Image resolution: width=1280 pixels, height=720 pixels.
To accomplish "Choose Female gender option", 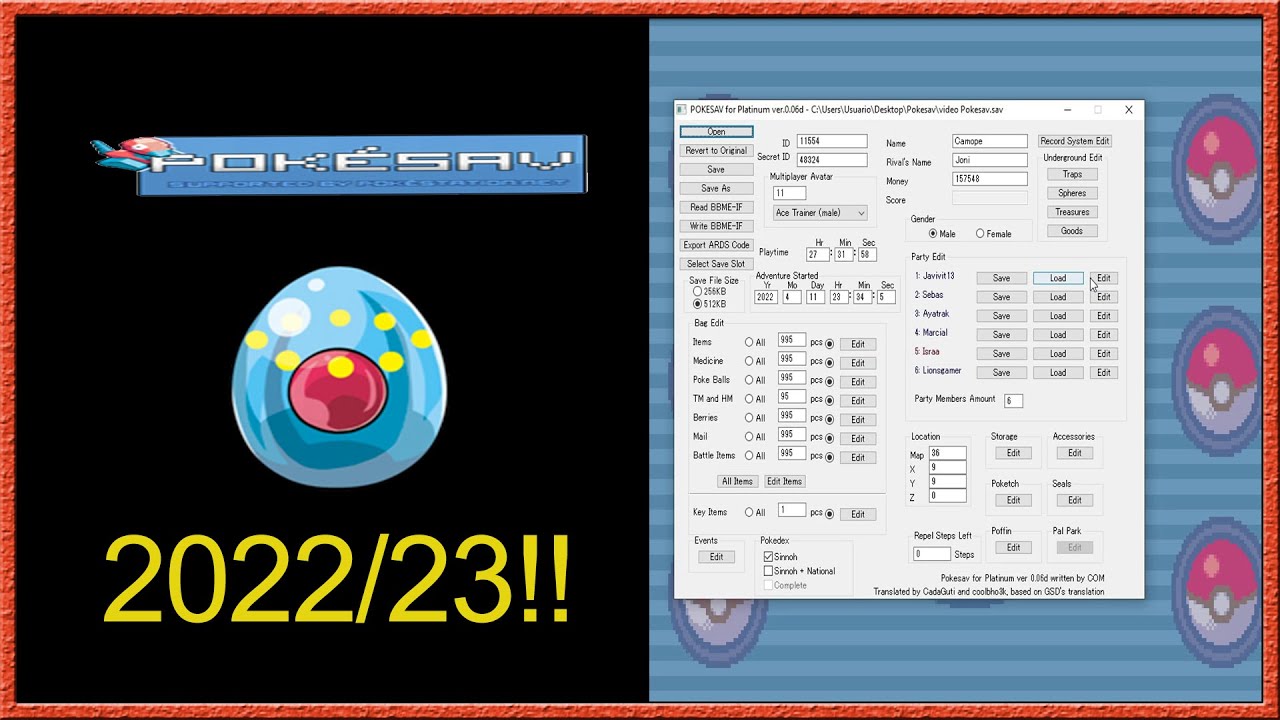I will click(x=980, y=234).
